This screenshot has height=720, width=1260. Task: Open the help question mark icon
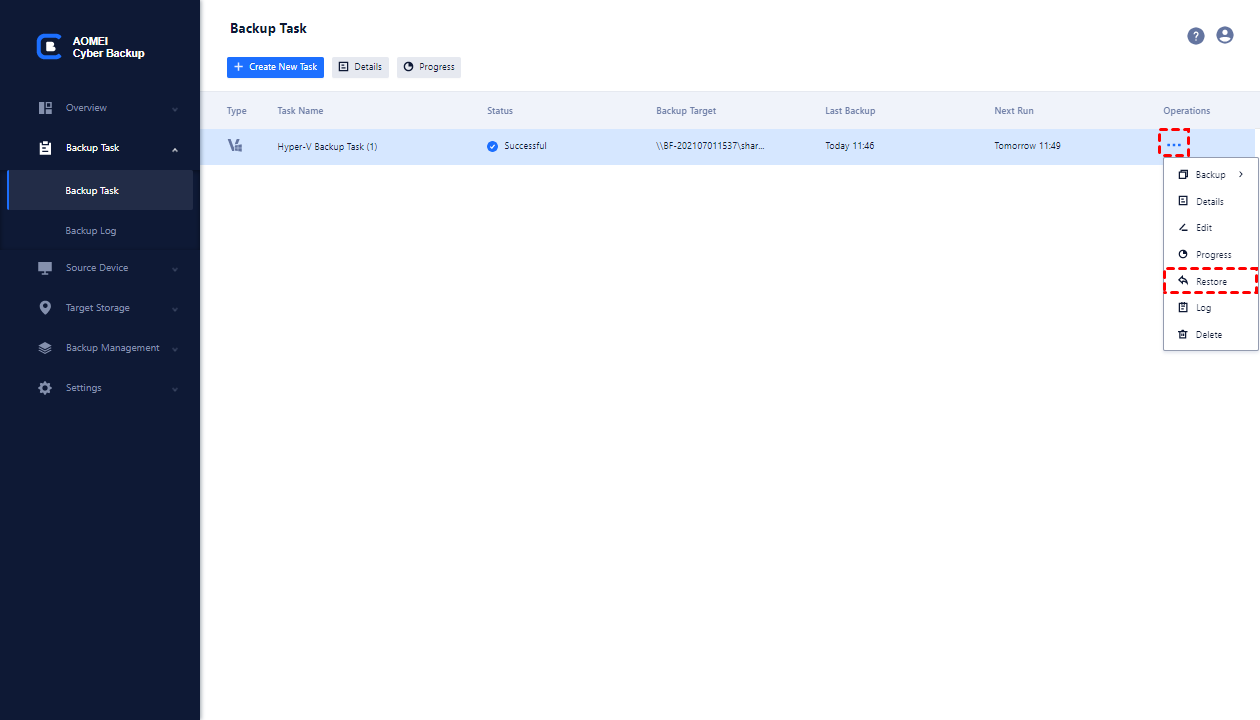[1196, 36]
